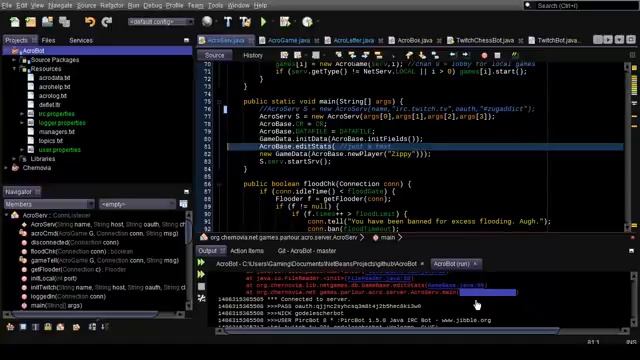The width and height of the screenshot is (640, 360).
Task: Click Shift Line Right arrow icon
Action: click(x=465, y=55)
